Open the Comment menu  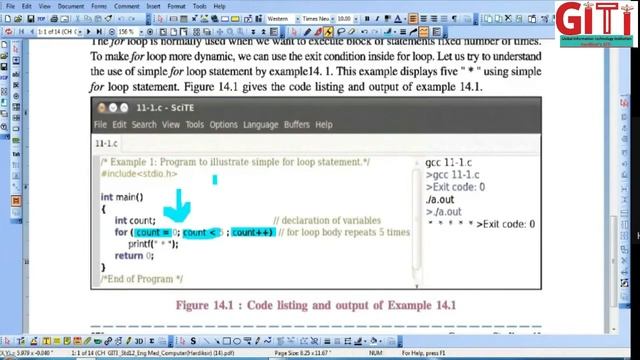click(127, 6)
